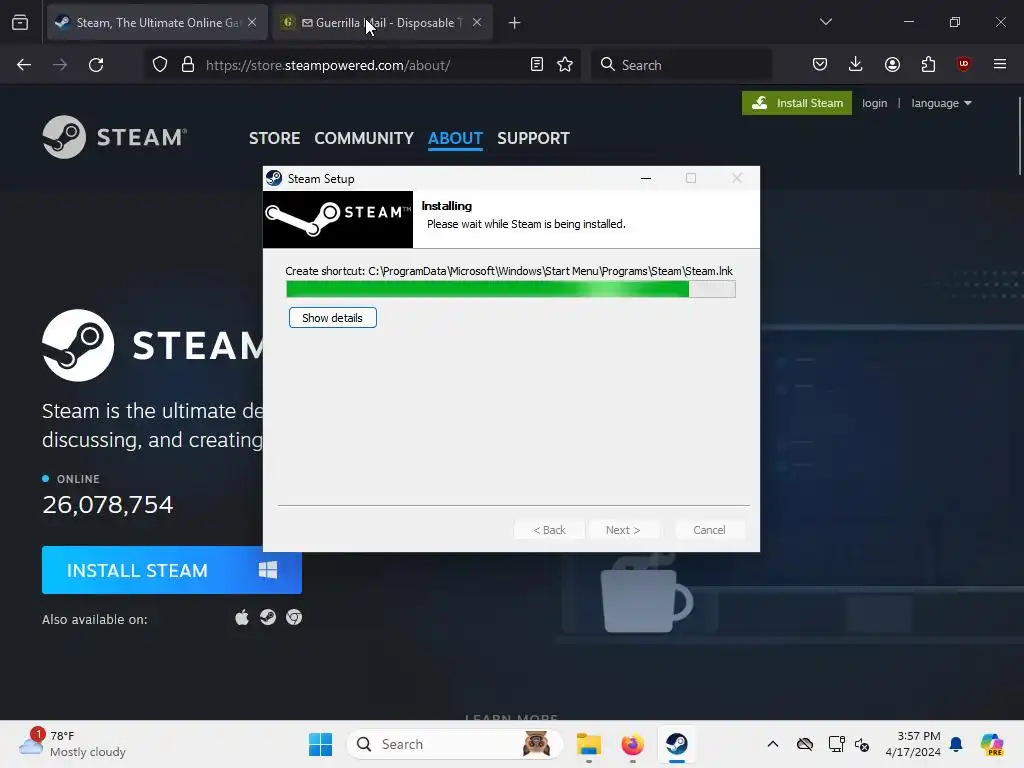Open the uBlock Origin extension

pos(964,64)
